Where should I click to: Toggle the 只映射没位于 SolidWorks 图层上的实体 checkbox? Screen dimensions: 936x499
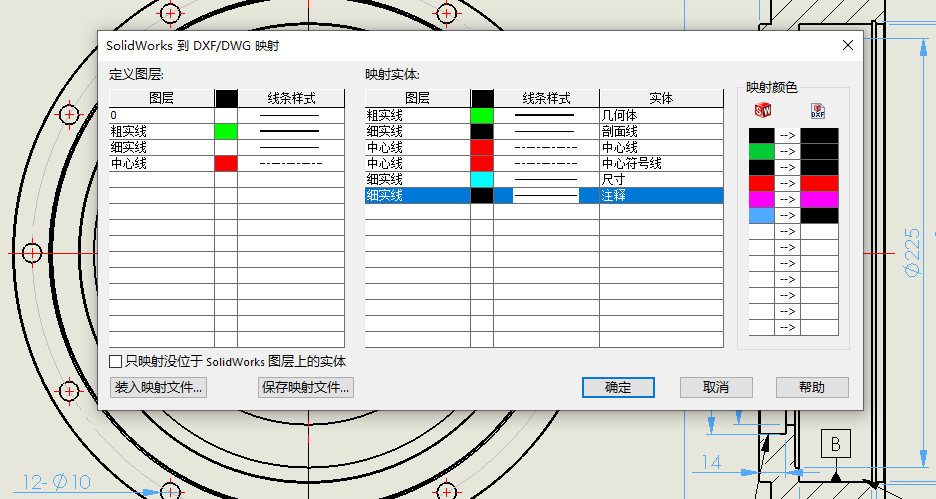tap(116, 361)
